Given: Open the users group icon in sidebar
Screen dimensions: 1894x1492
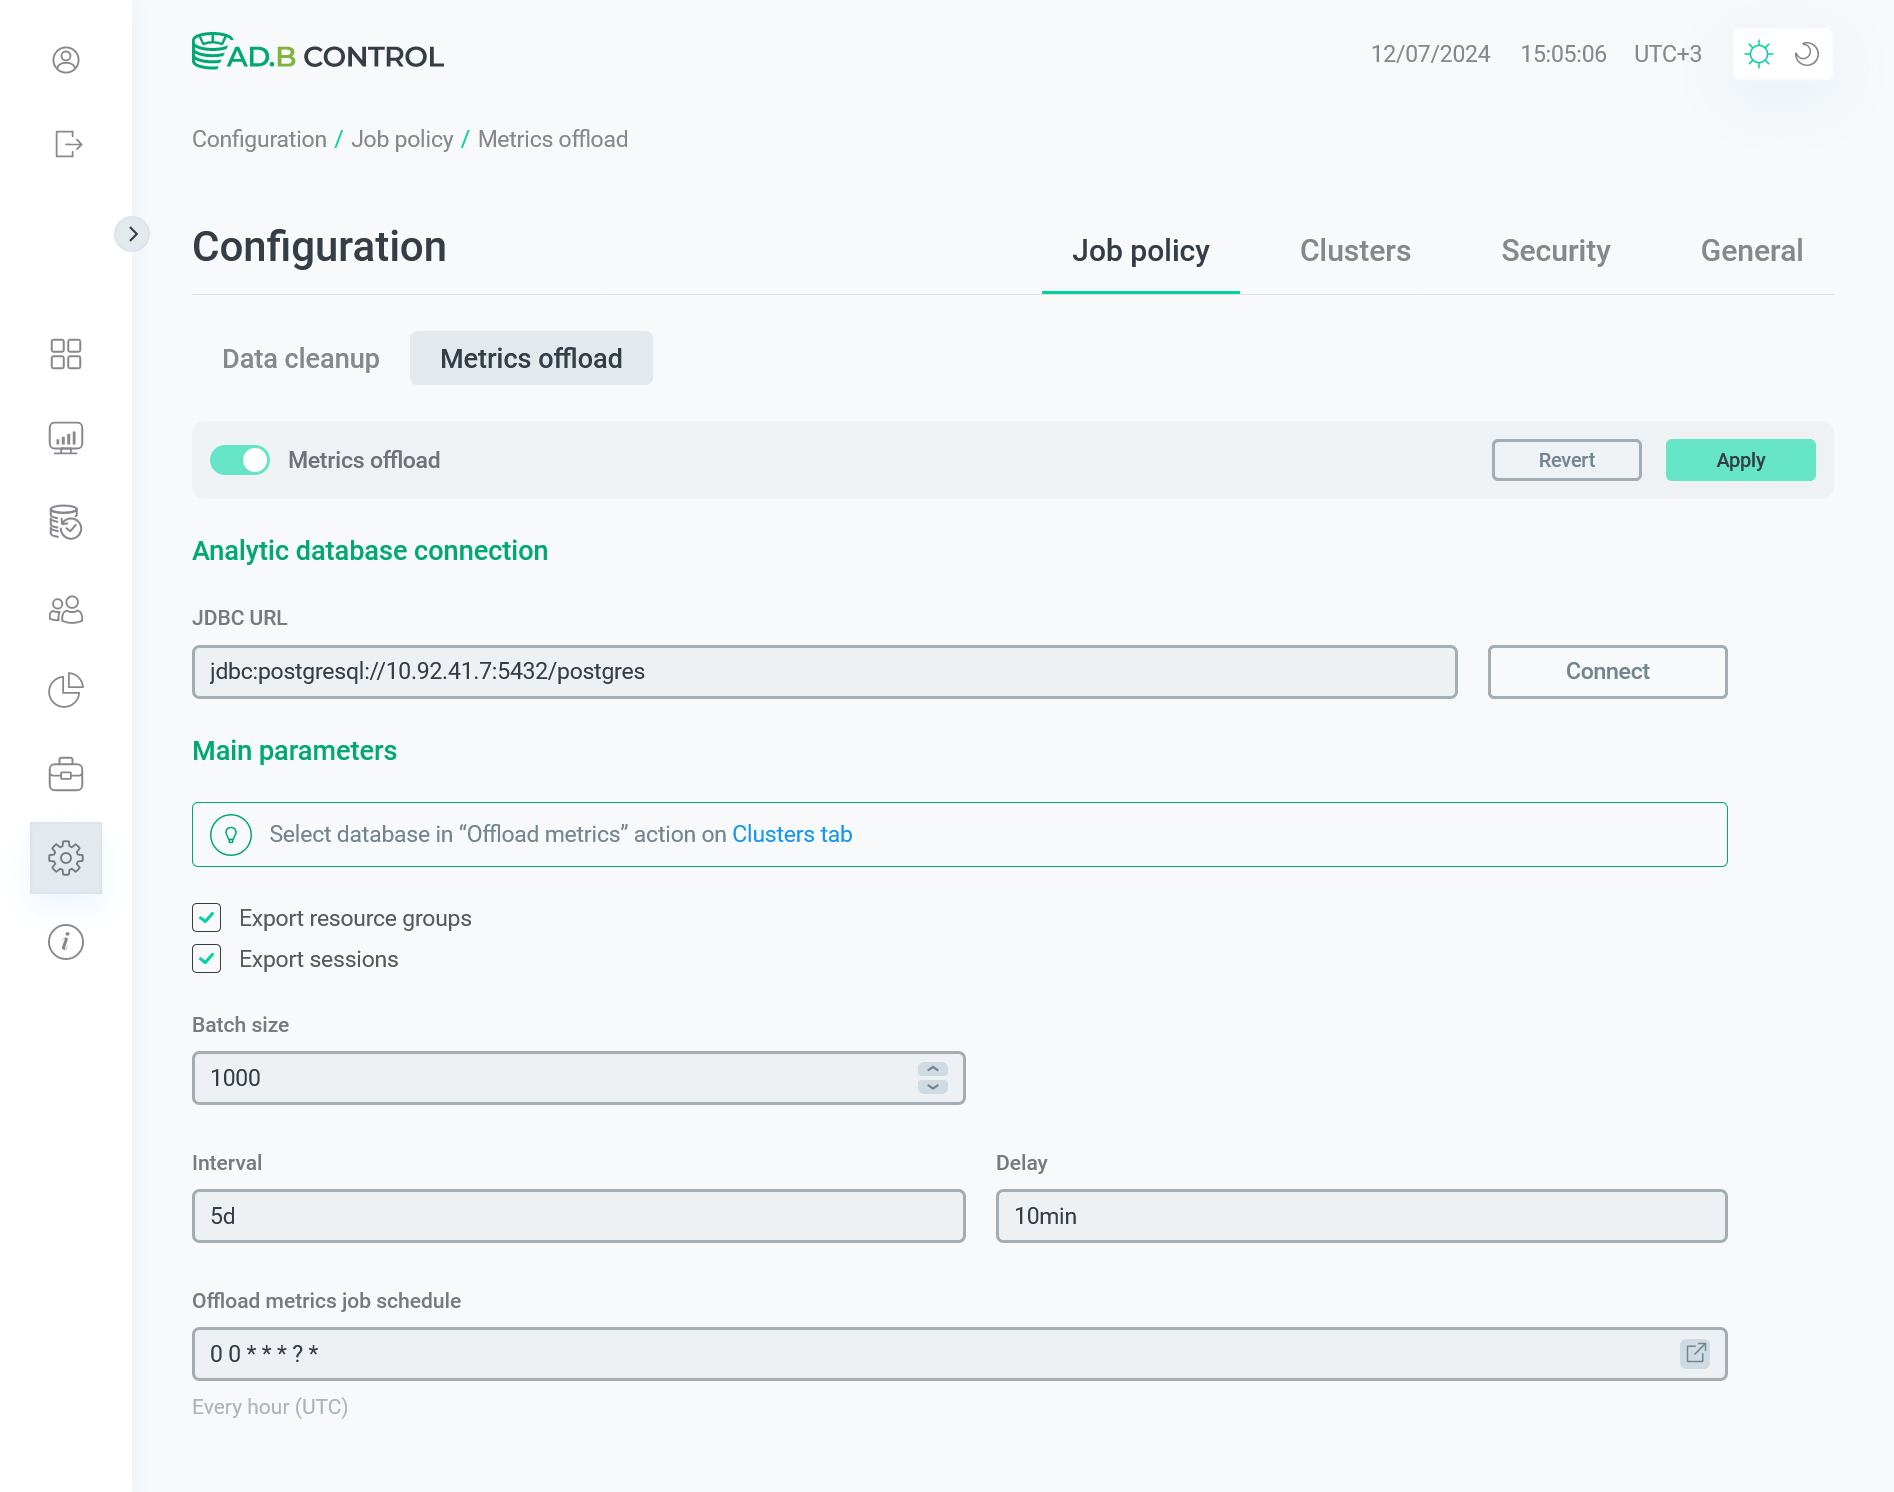Looking at the screenshot, I should pyautogui.click(x=66, y=610).
